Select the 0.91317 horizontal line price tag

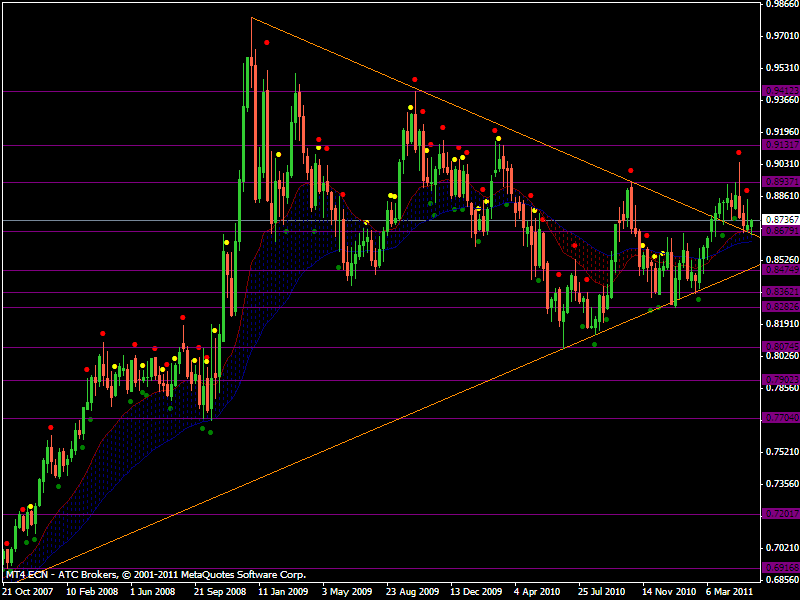(x=782, y=145)
